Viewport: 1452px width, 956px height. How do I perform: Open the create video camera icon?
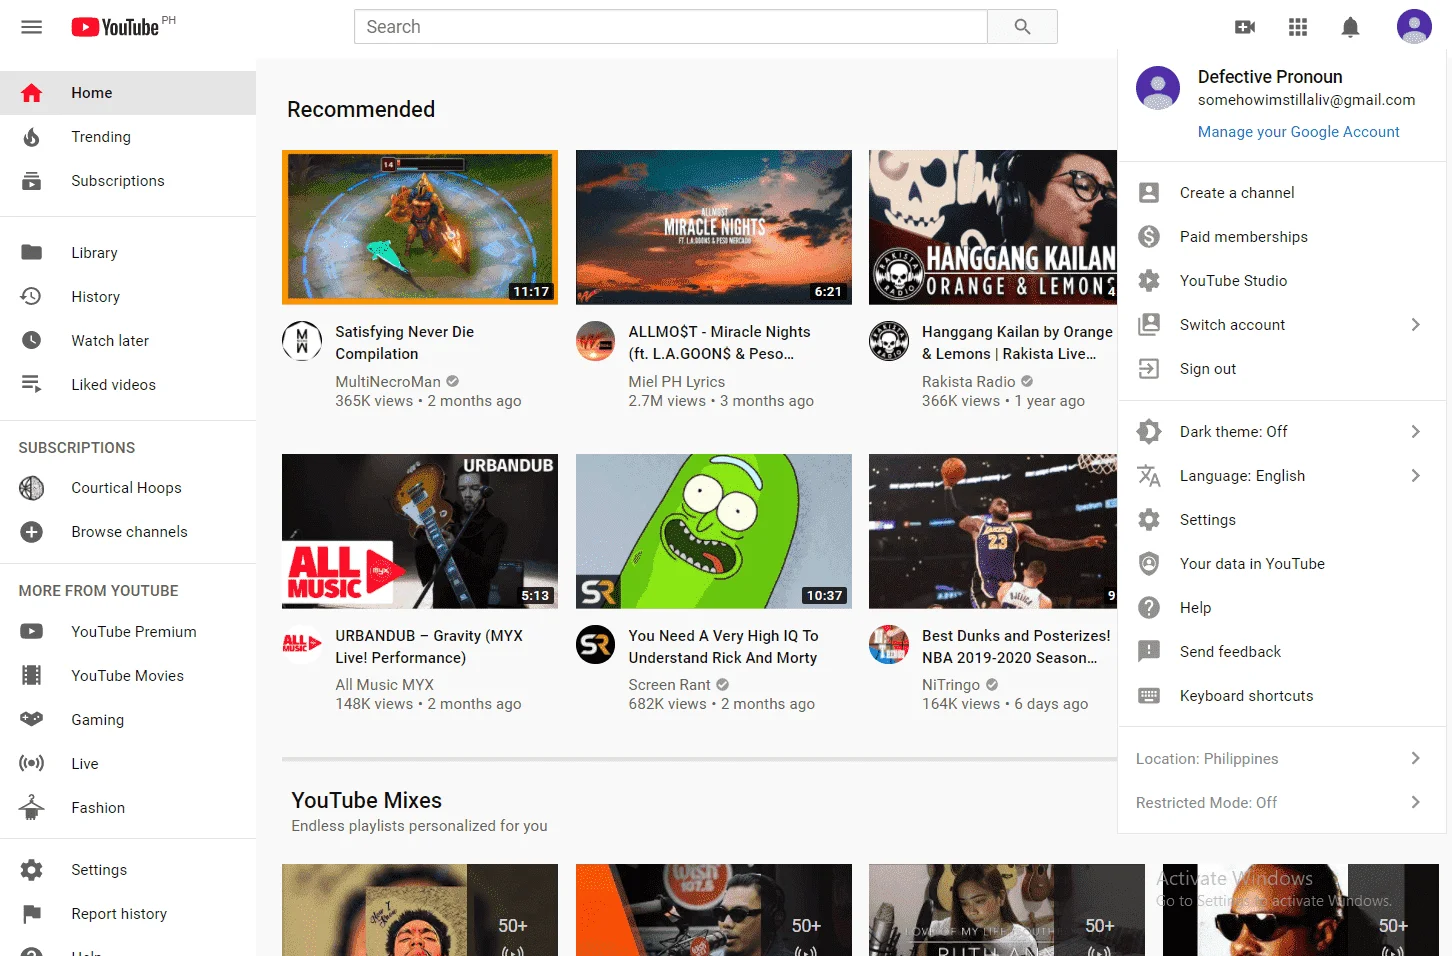[1245, 27]
